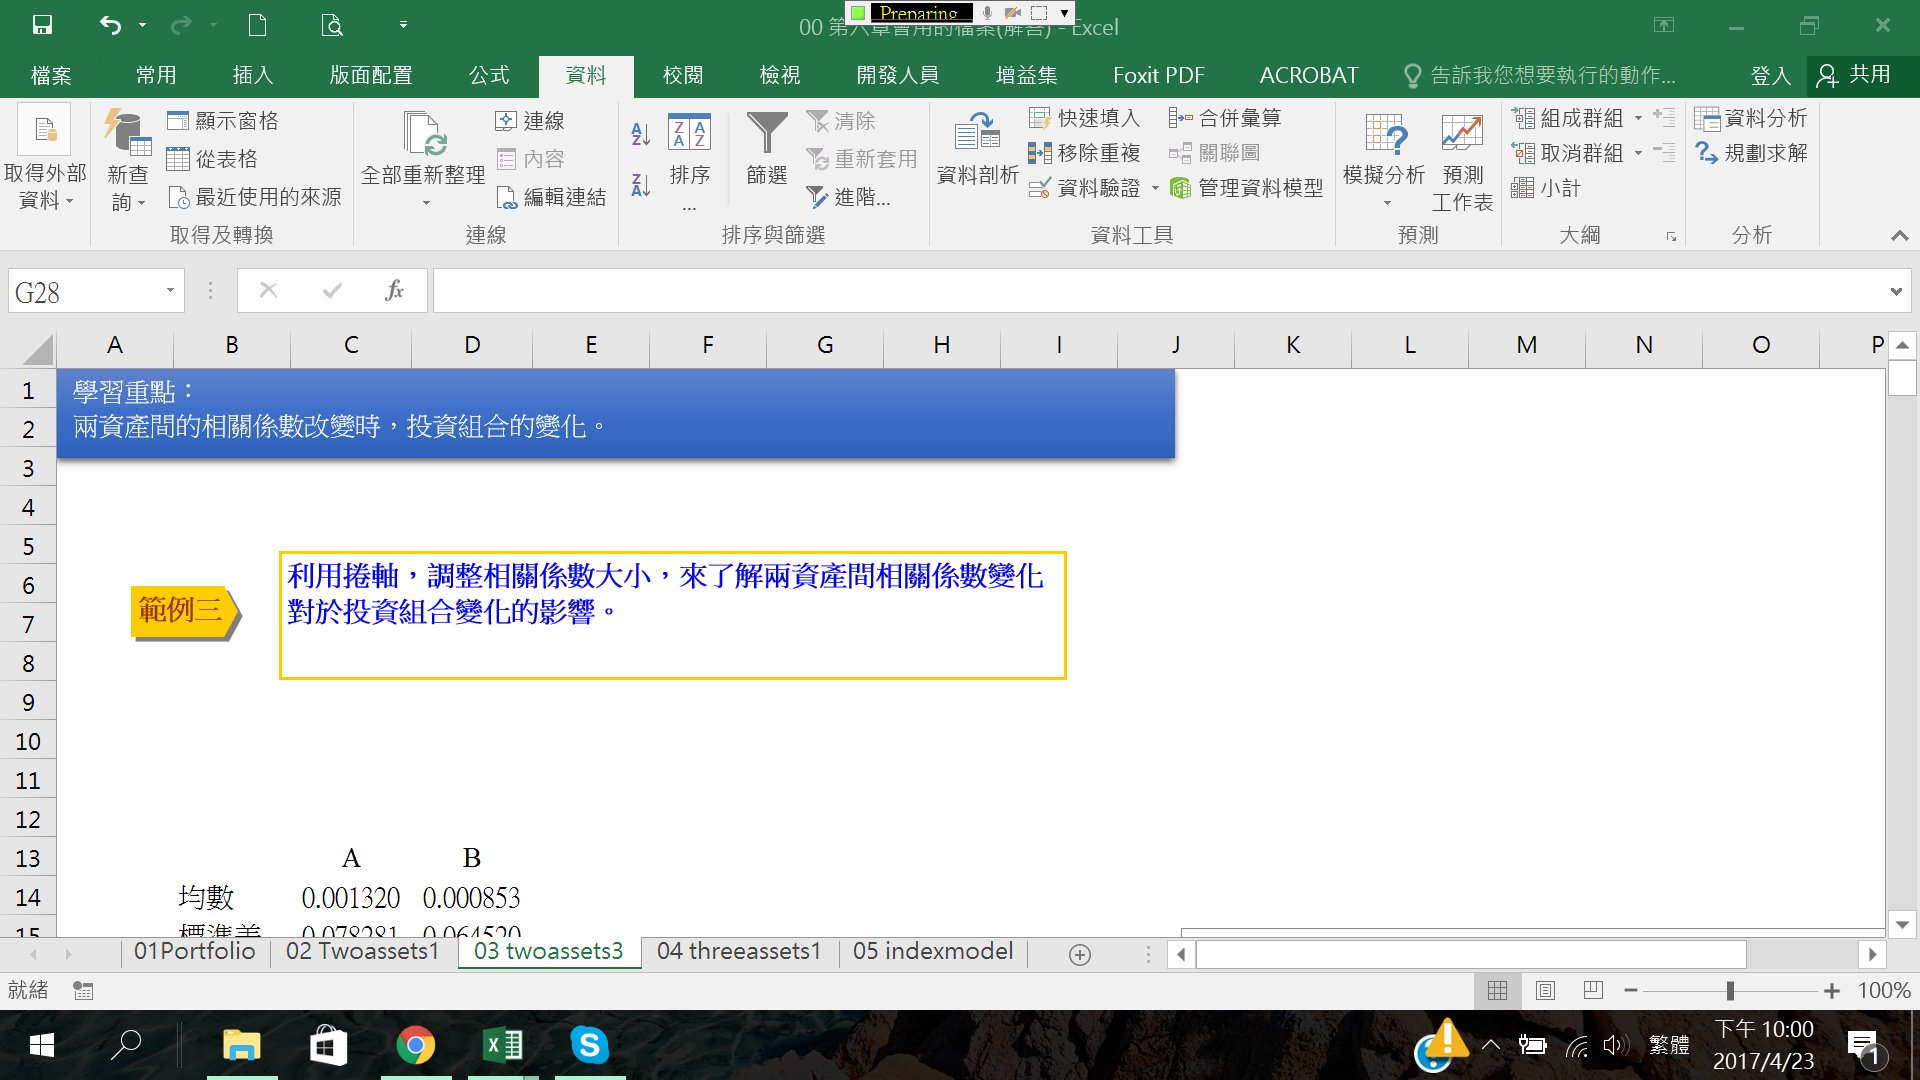Image resolution: width=1920 pixels, height=1080 pixels.
Task: Click 連線 connections
Action: [530, 121]
